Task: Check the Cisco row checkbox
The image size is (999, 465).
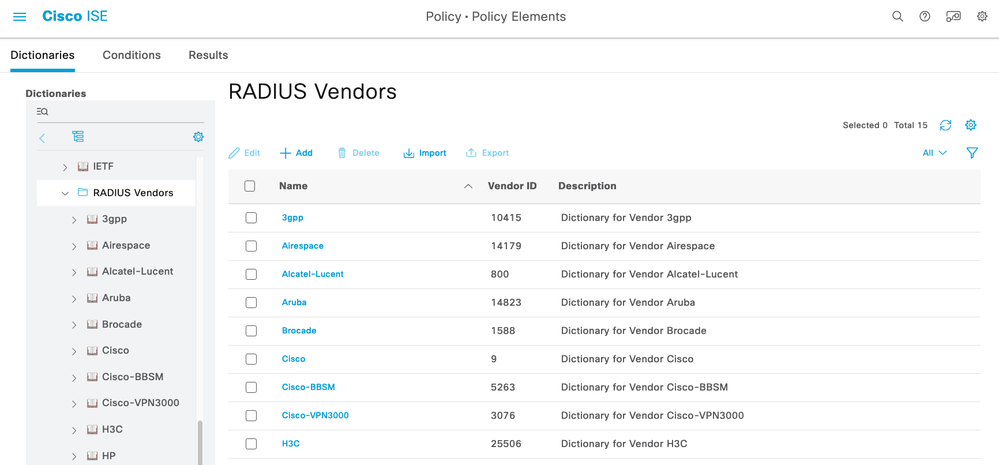Action: pos(251,359)
